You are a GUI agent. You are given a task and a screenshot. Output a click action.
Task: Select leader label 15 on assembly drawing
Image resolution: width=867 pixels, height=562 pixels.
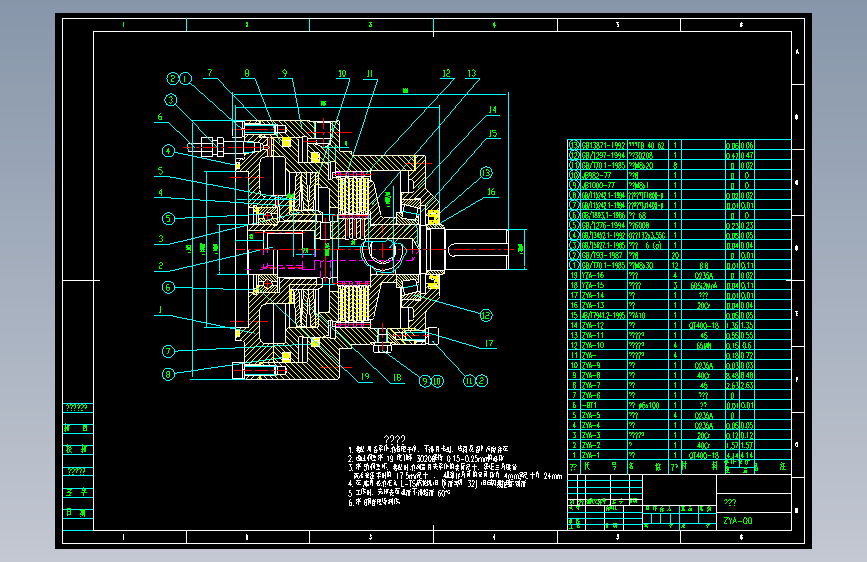click(x=492, y=134)
